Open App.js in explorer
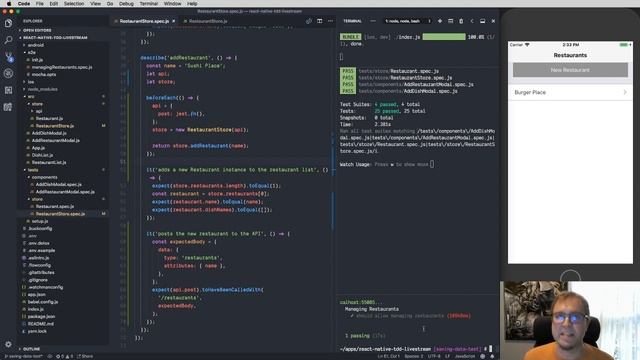This screenshot has width=640, height=360. tap(38, 148)
